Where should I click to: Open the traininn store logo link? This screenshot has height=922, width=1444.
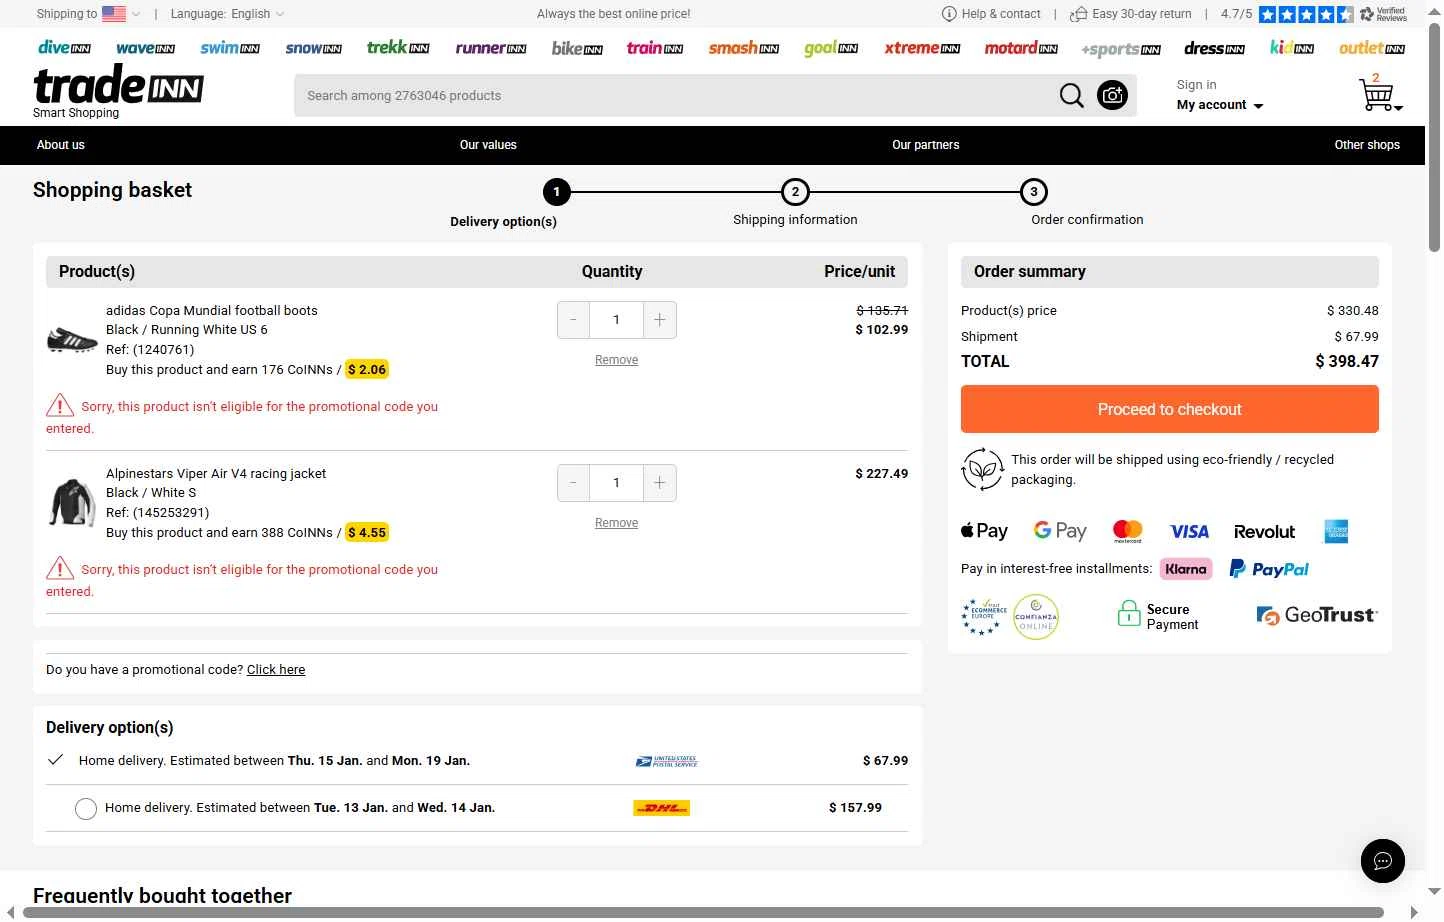(655, 48)
